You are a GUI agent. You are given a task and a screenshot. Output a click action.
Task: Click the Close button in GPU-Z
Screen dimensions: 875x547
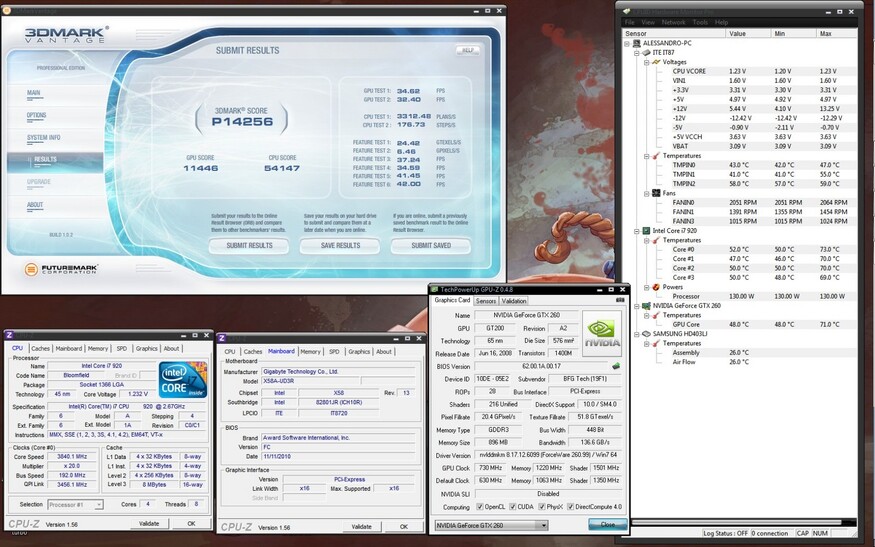click(x=608, y=524)
